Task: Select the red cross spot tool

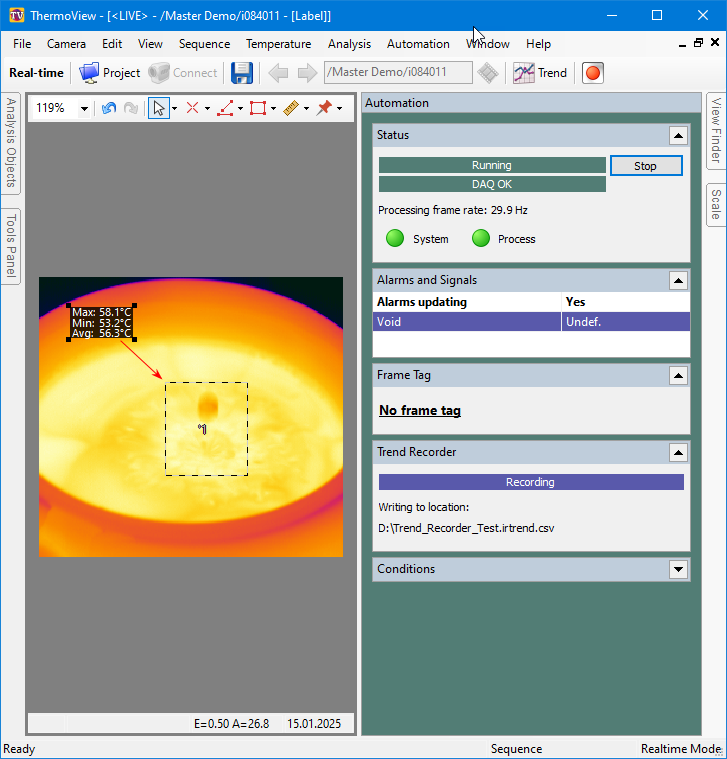Action: 192,108
